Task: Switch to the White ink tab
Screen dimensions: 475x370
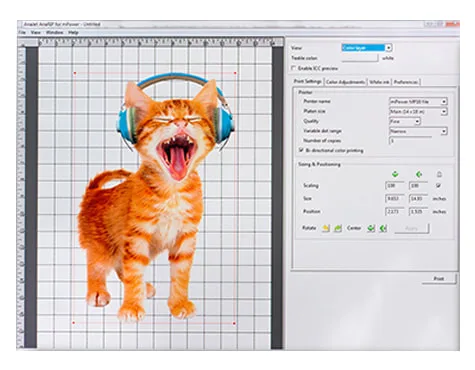Action: click(379, 82)
